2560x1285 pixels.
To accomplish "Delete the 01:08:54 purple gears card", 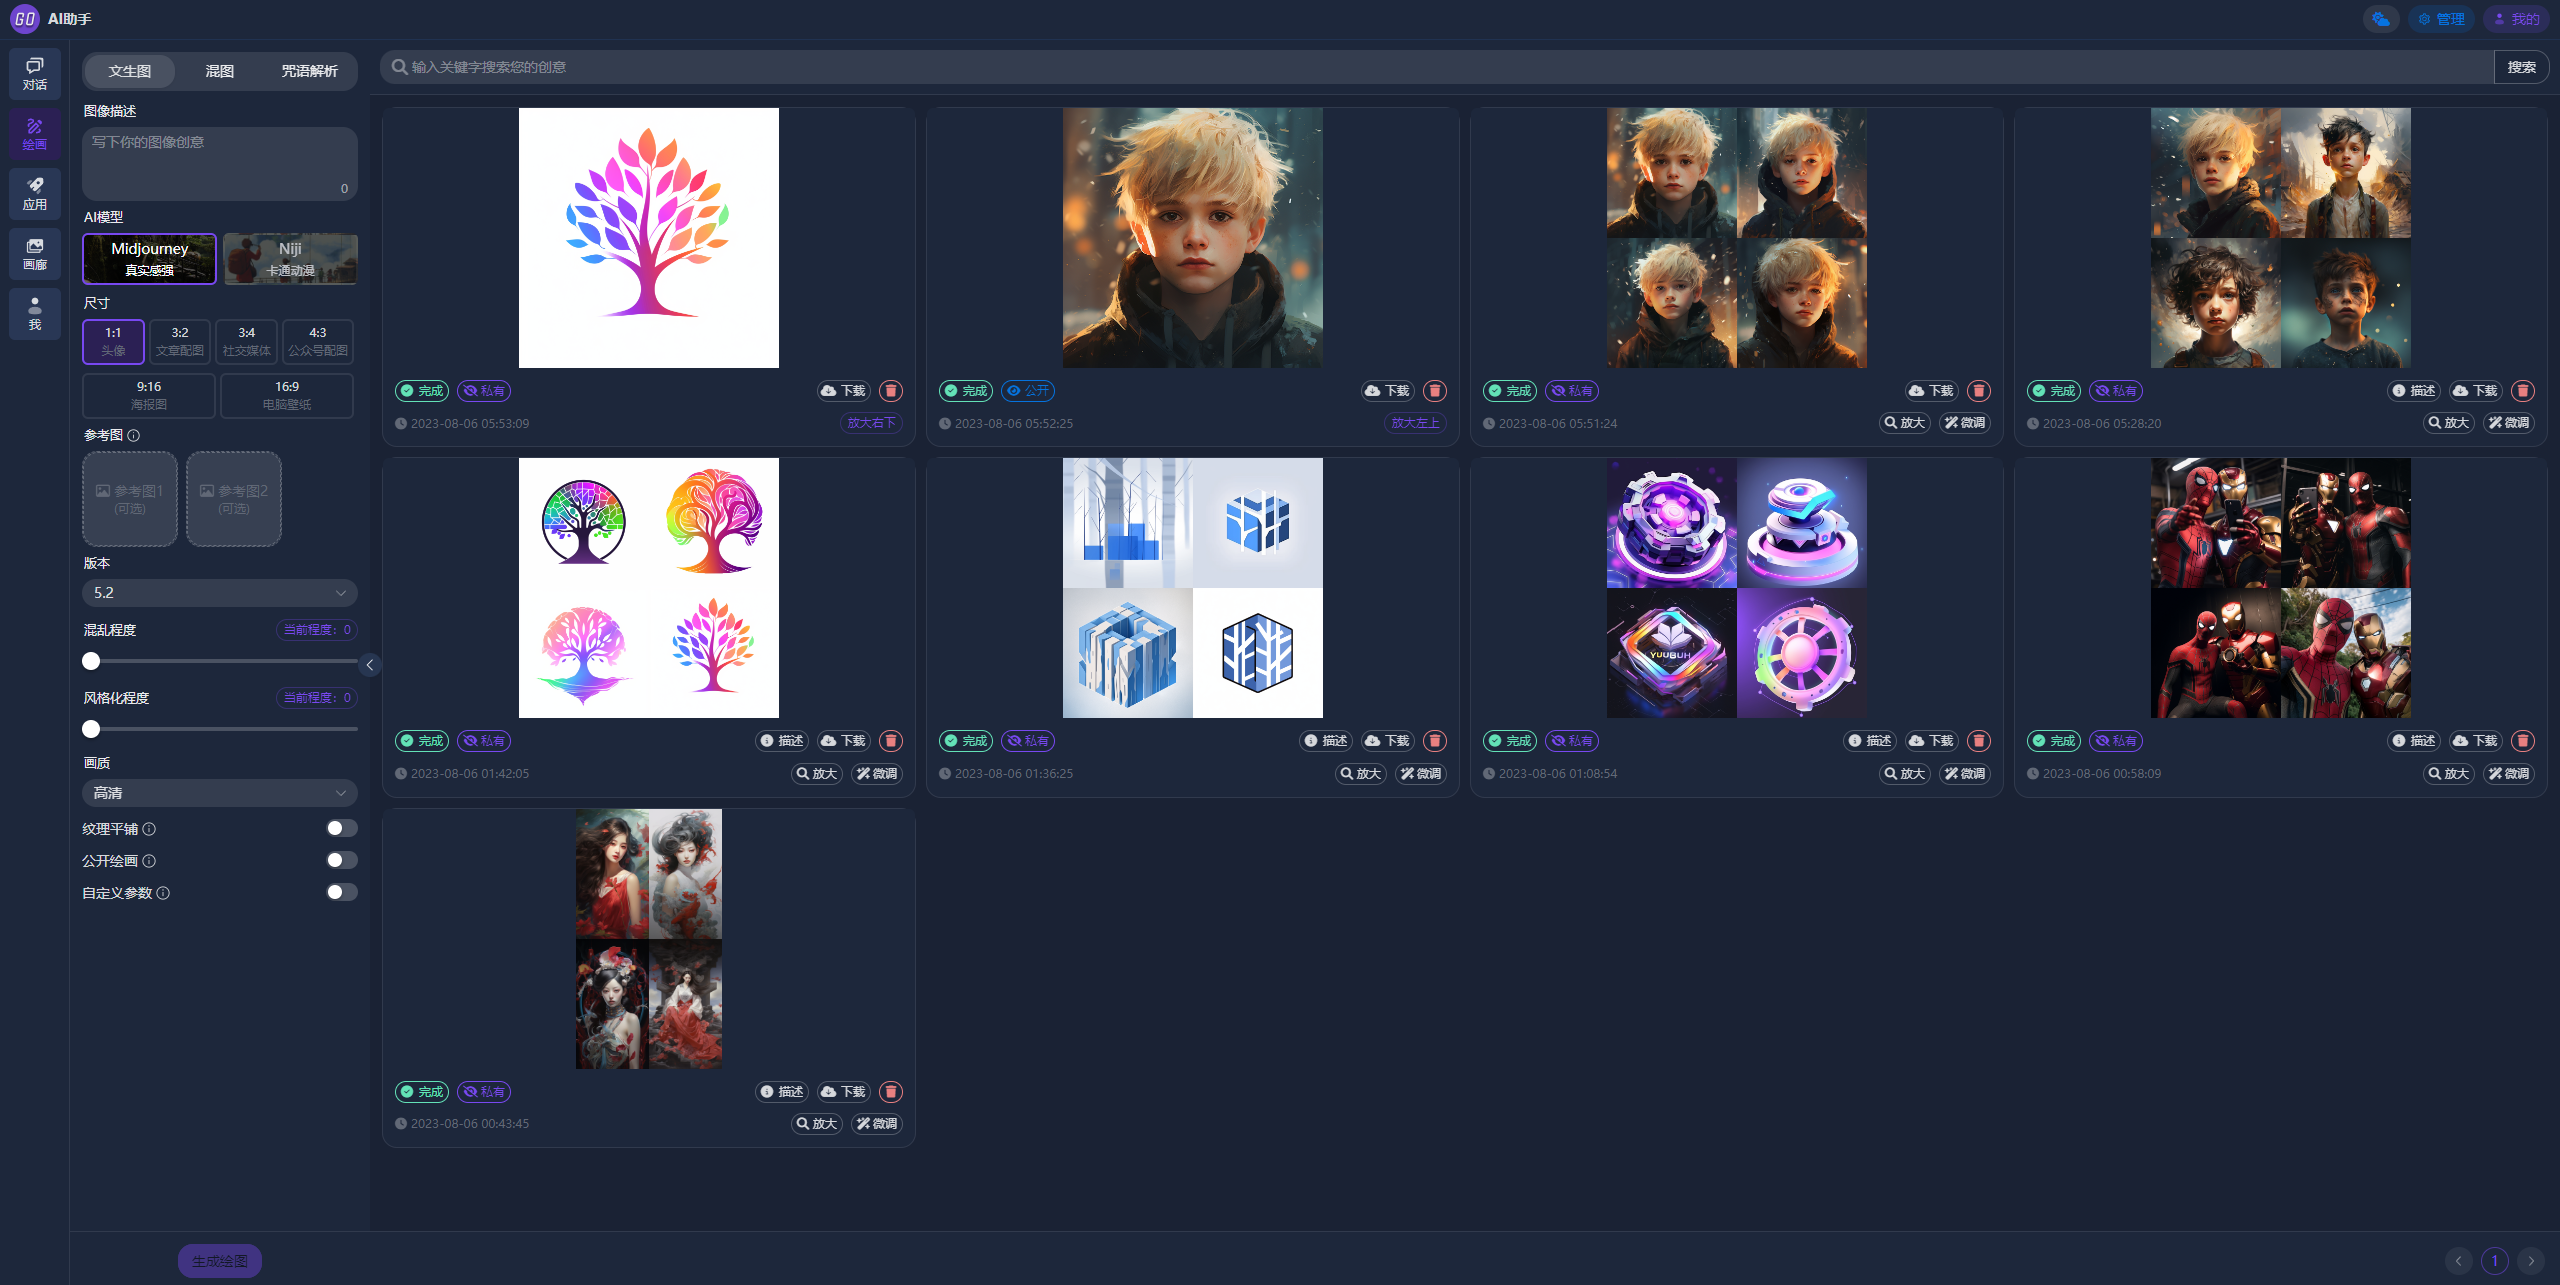I will click(1979, 741).
